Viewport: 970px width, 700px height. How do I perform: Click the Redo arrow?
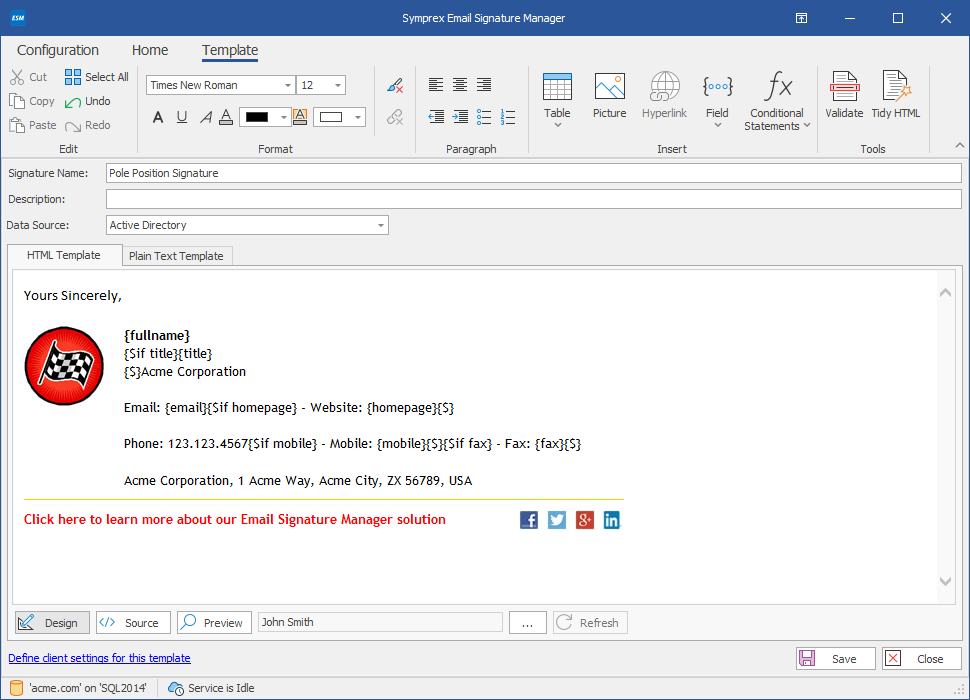(73, 126)
